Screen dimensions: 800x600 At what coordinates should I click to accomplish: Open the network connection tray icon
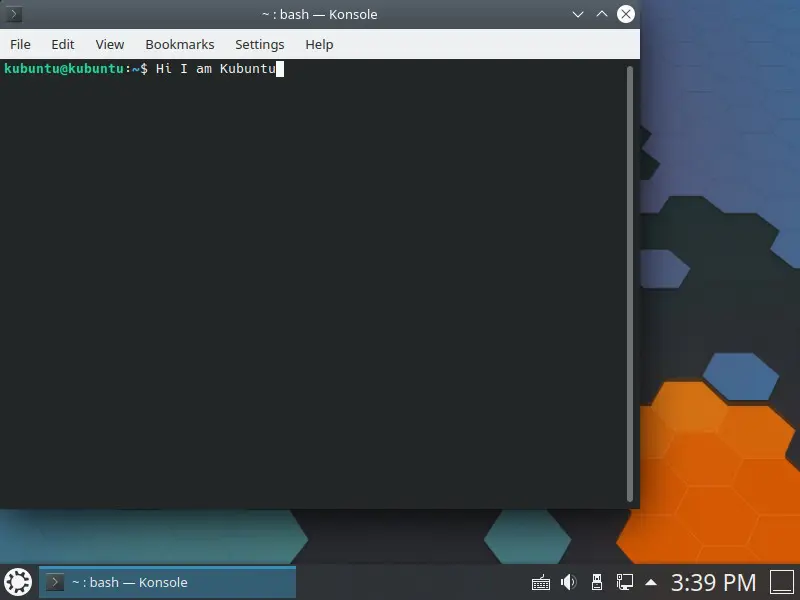pyautogui.click(x=624, y=582)
